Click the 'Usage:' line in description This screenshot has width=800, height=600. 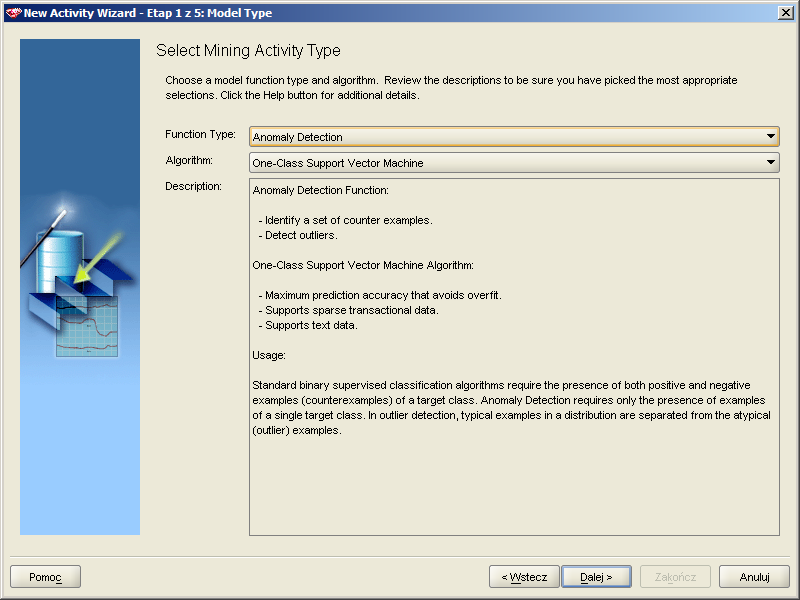coord(268,356)
